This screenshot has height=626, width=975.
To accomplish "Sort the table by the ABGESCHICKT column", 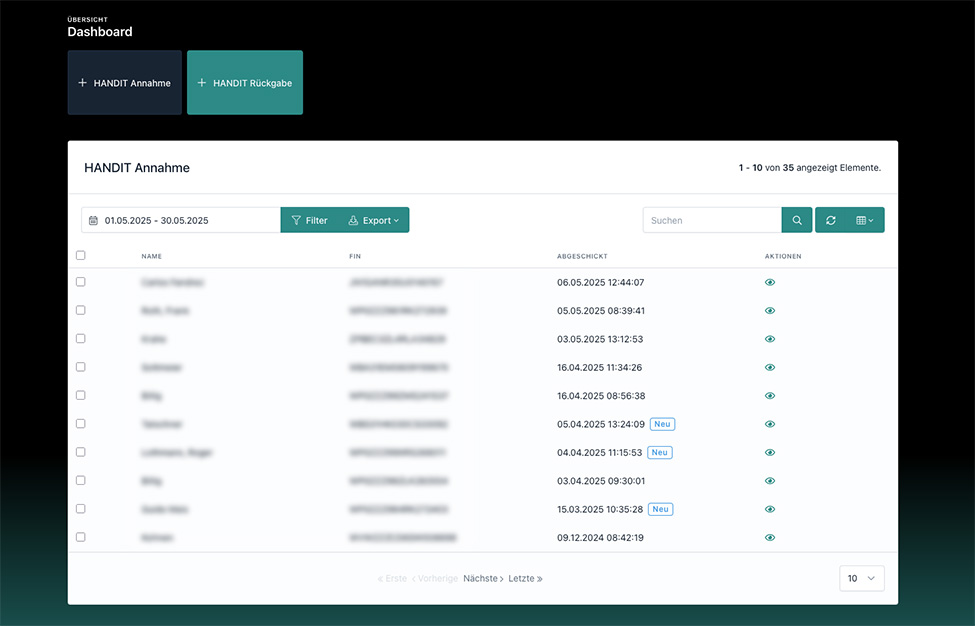I will click(582, 256).
